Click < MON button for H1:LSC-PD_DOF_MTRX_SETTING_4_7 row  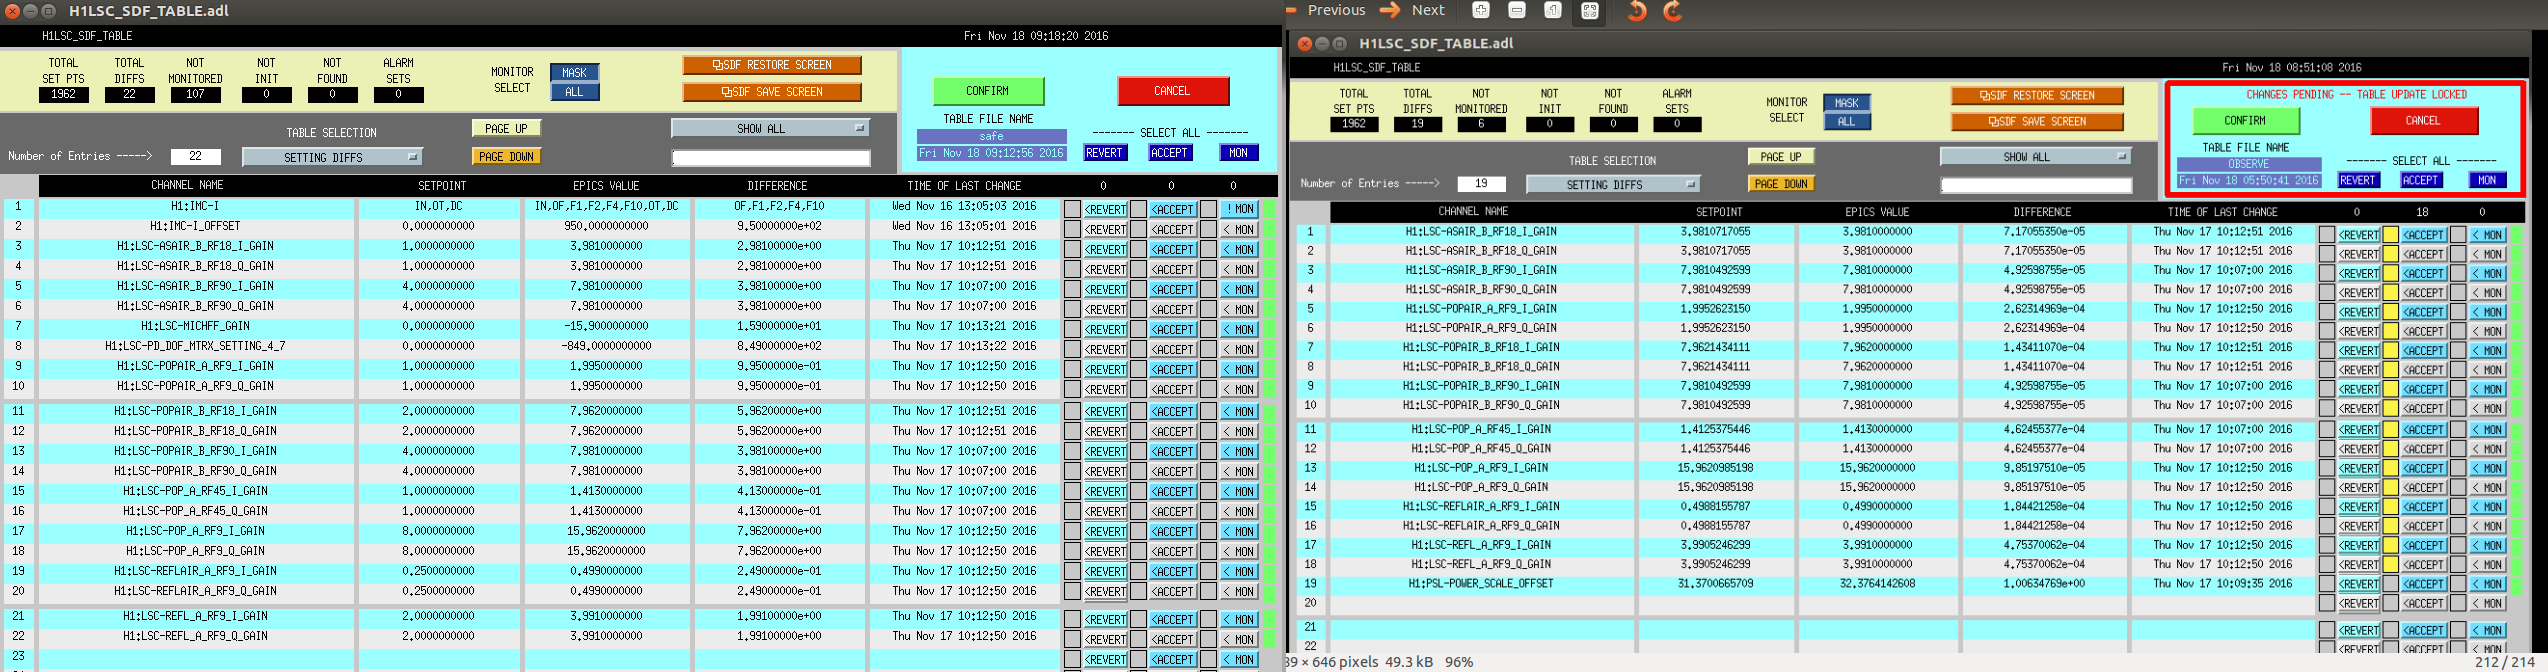tap(1239, 350)
